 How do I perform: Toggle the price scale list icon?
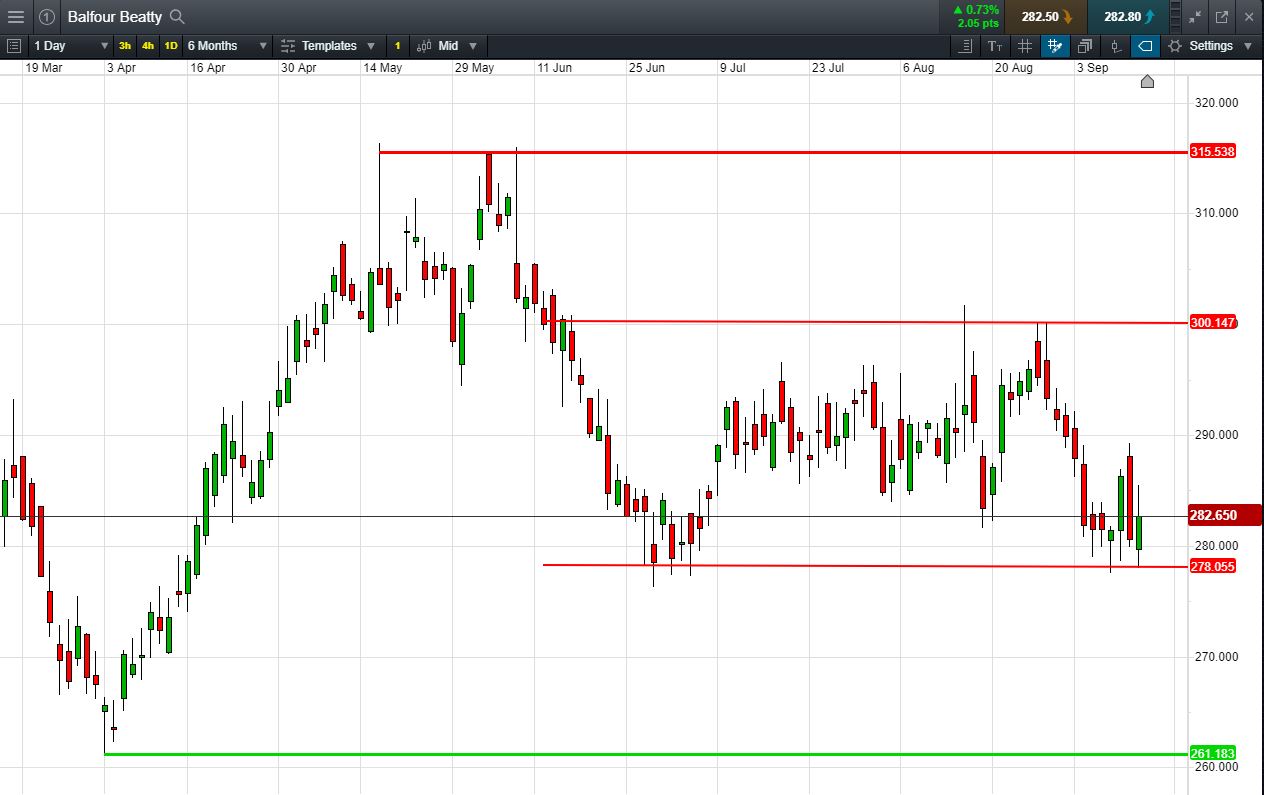click(965, 46)
